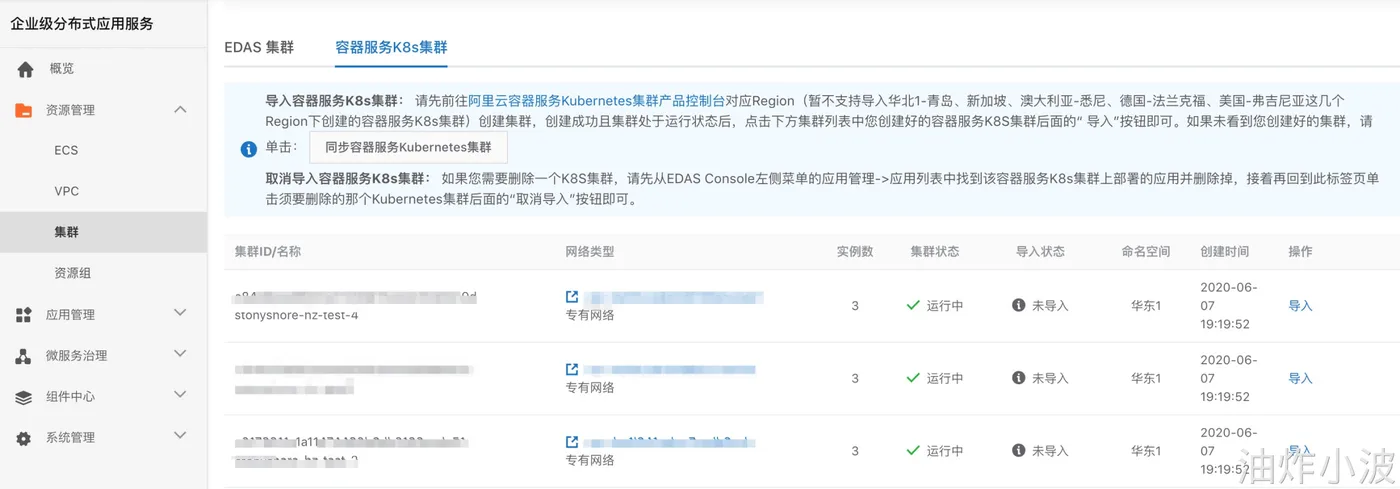Open 阿里云容器服务Kubernetes集群产品控制台 link
1400x489 pixels.
coord(596,101)
